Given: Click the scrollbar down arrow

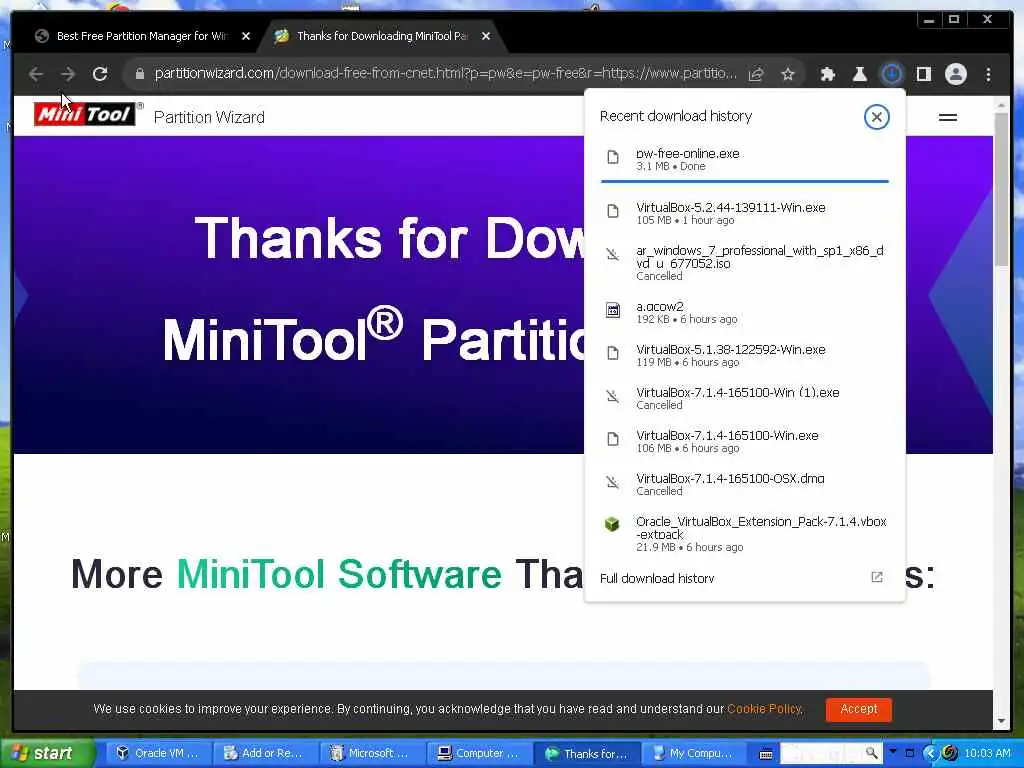Looking at the screenshot, I should (1001, 722).
